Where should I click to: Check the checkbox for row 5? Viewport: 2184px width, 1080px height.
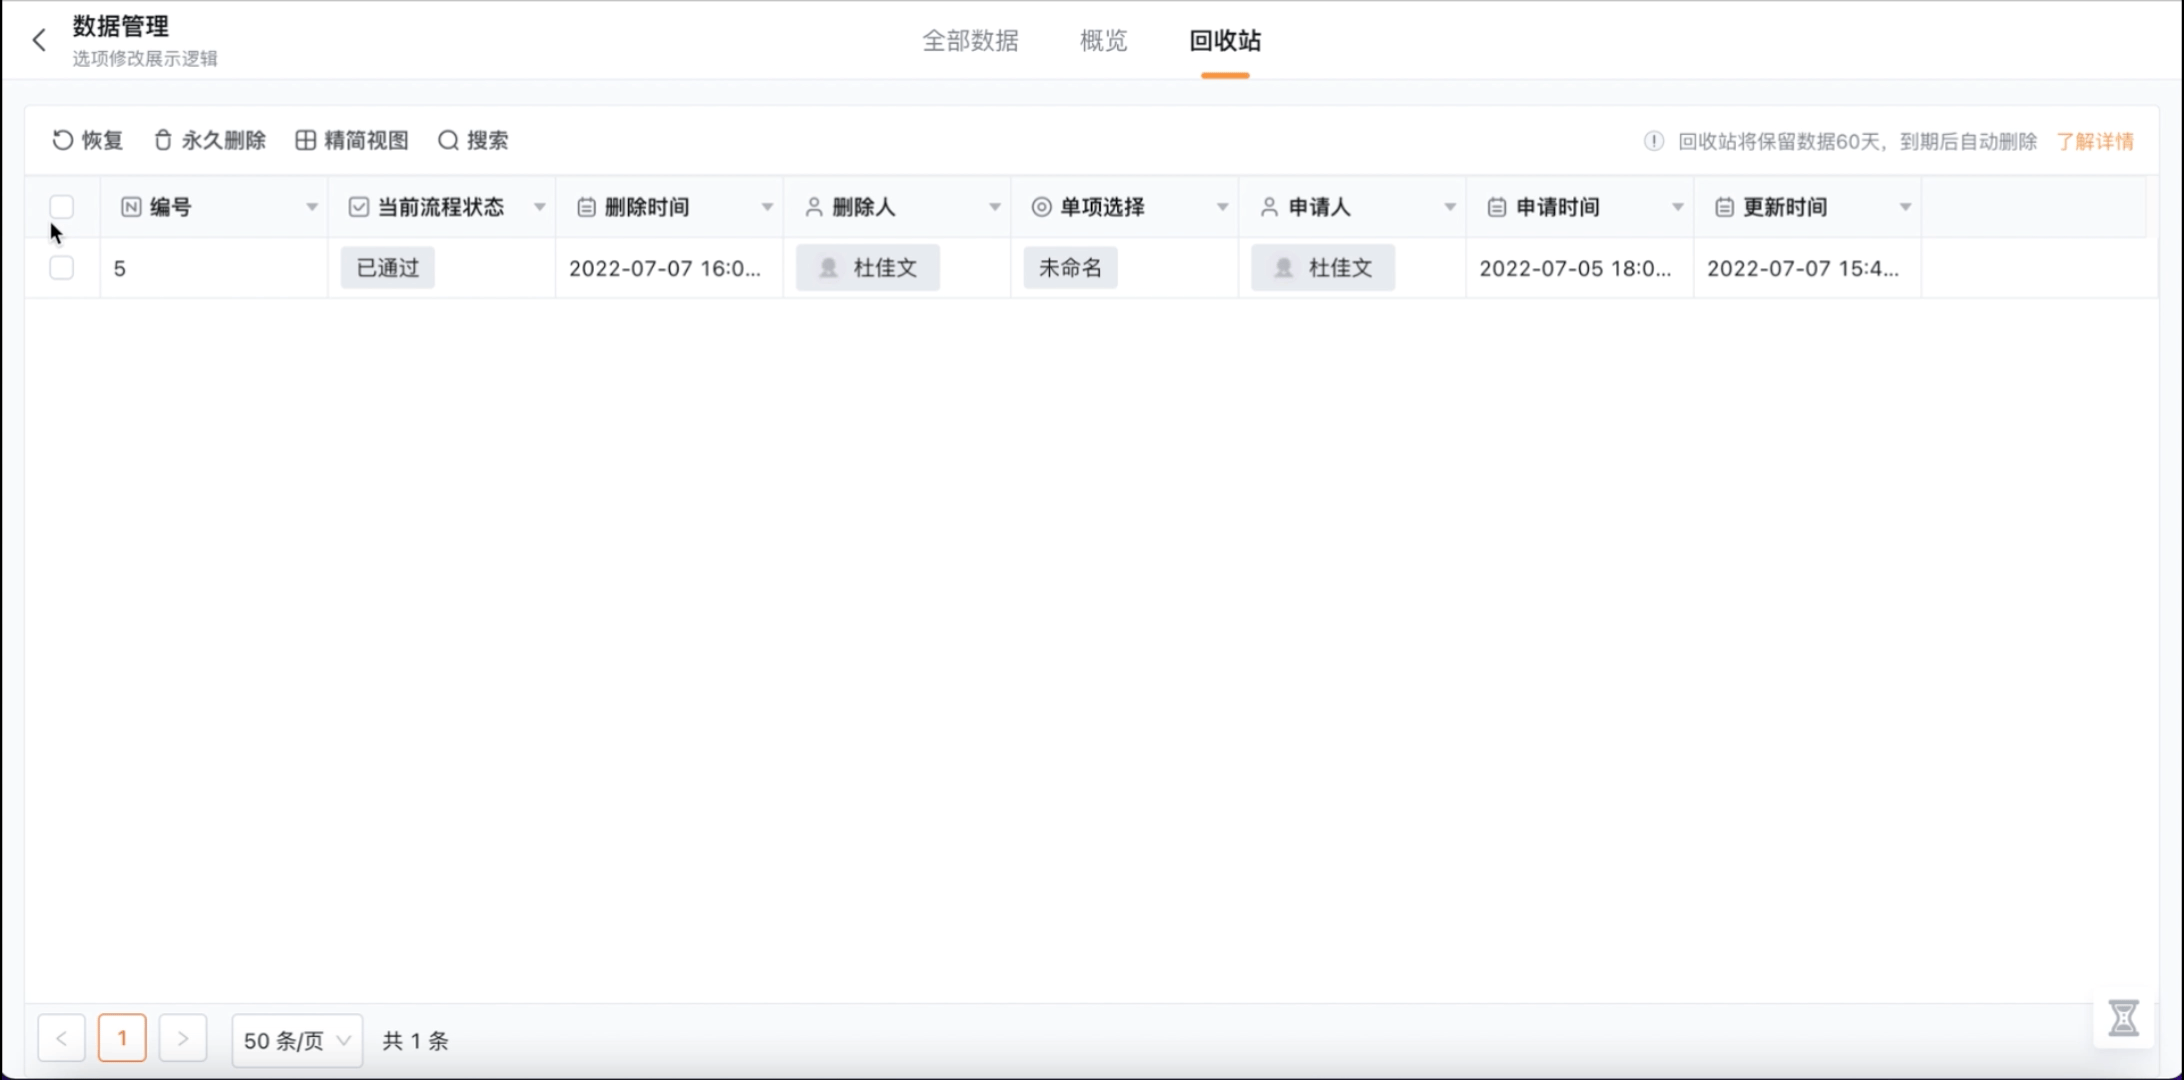[62, 268]
